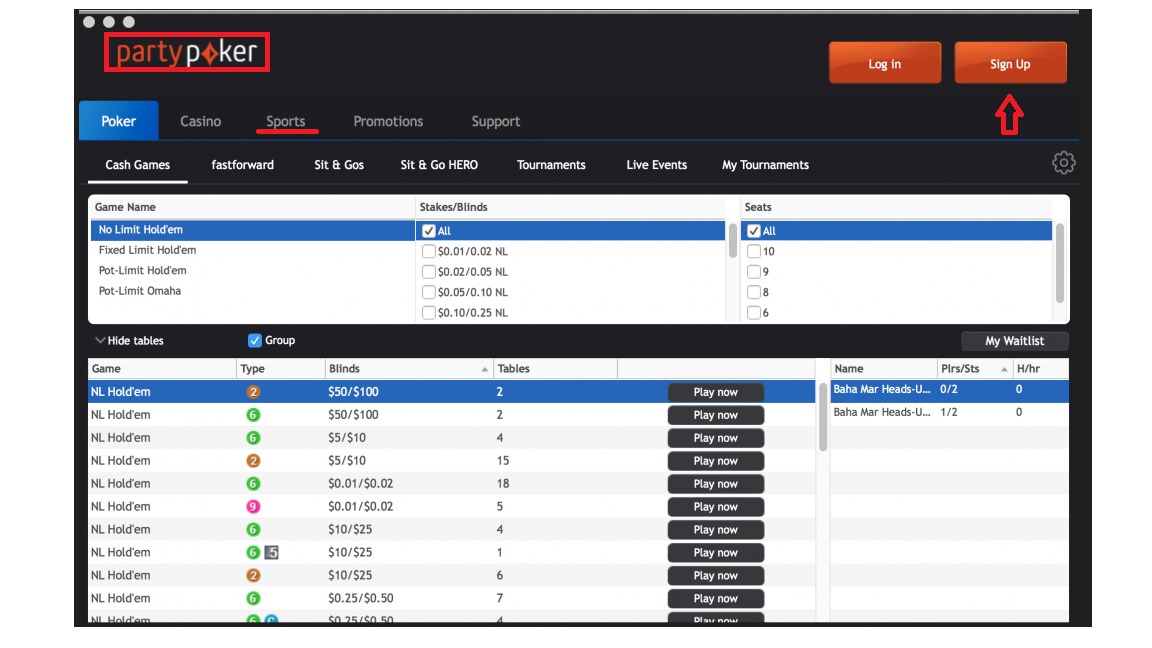Click the Stakes/Blinds list scrollbar
1152x648 pixels.
click(732, 241)
